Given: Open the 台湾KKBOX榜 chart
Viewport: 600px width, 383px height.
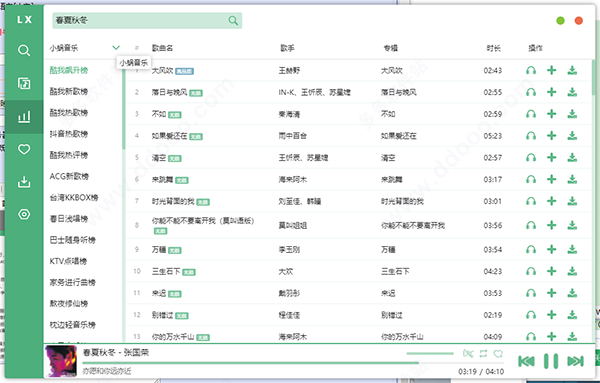Looking at the screenshot, I should [x=74, y=198].
